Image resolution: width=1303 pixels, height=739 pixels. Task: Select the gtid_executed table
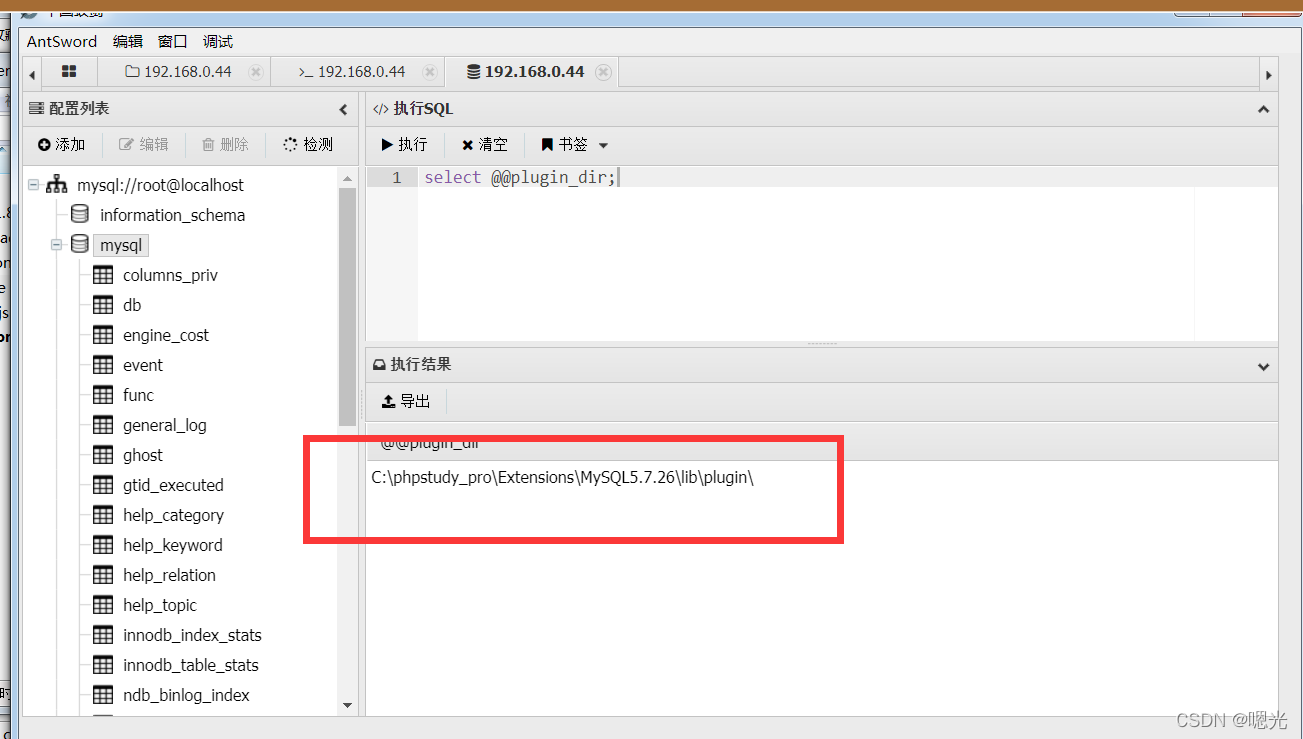173,485
